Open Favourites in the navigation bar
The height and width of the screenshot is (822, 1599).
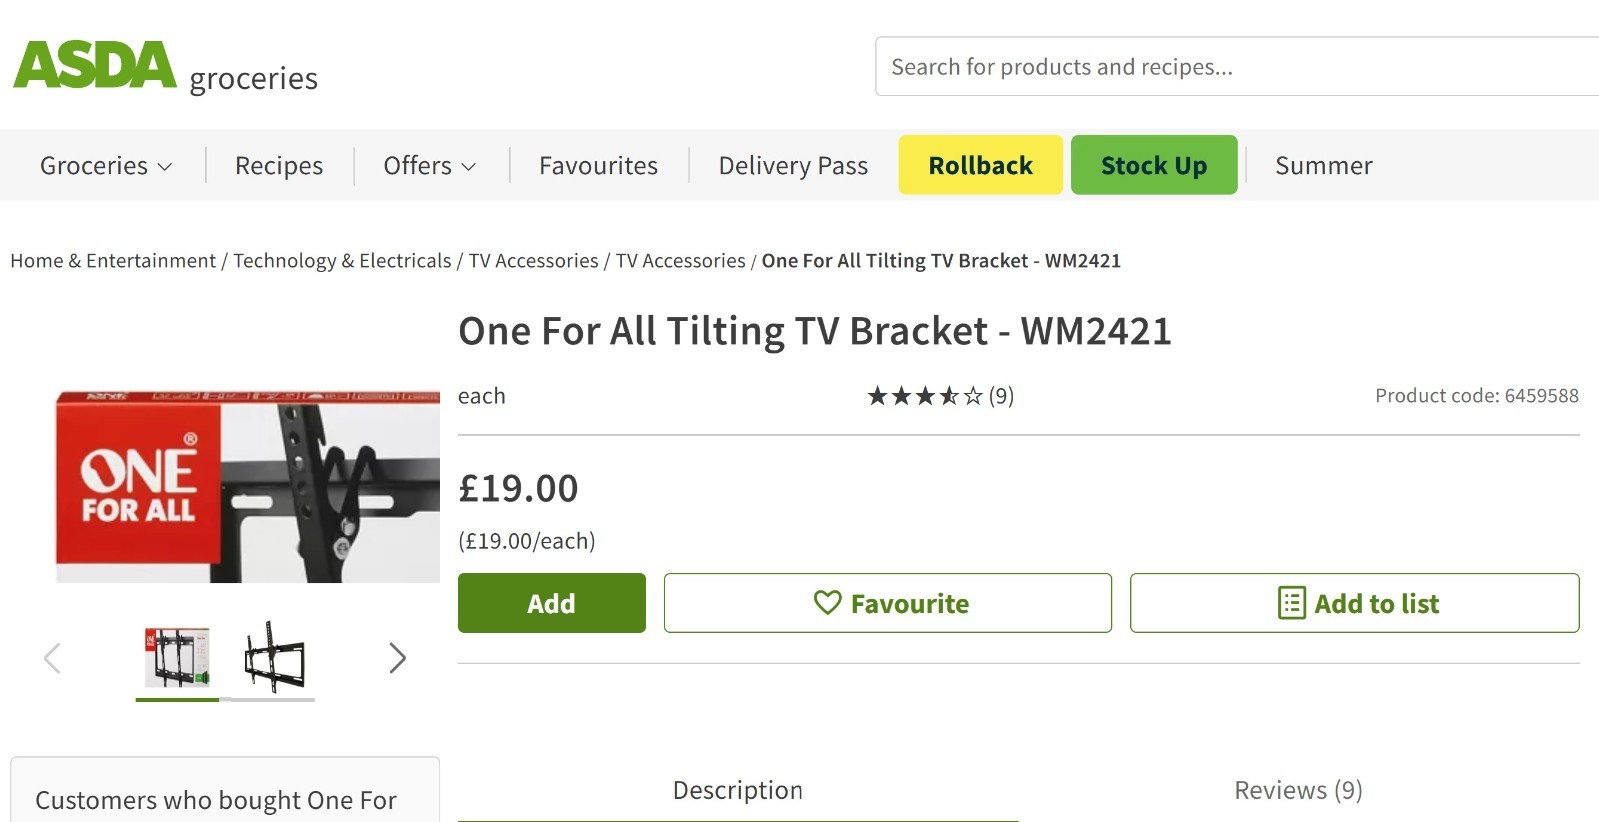click(x=598, y=166)
